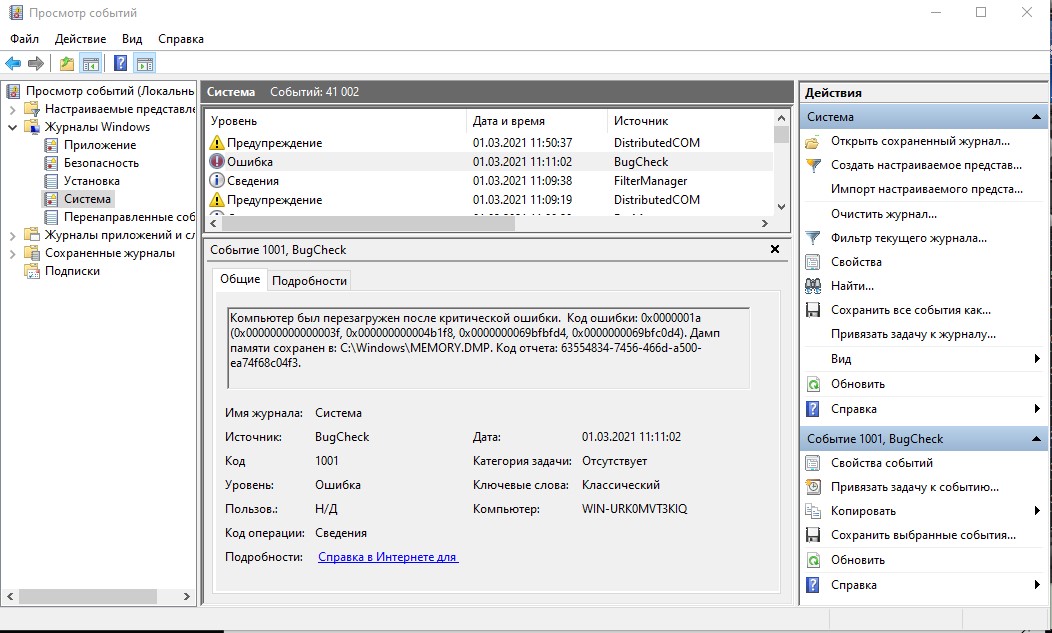Click the Безопасность log icon

tap(51, 163)
